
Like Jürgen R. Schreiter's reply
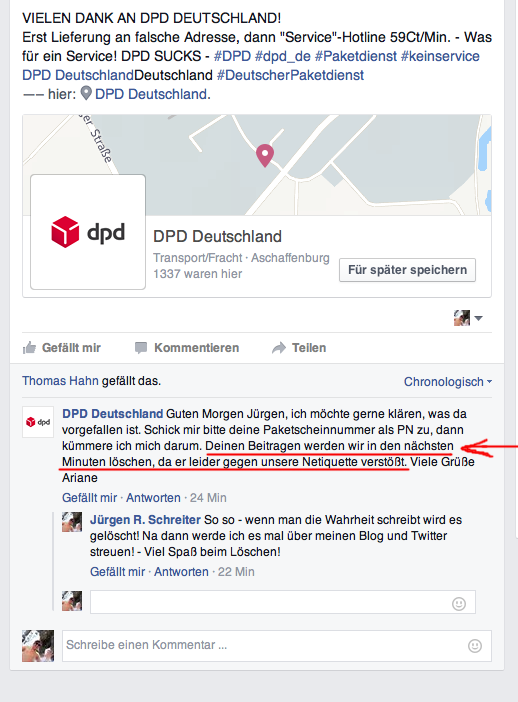(x=117, y=572)
